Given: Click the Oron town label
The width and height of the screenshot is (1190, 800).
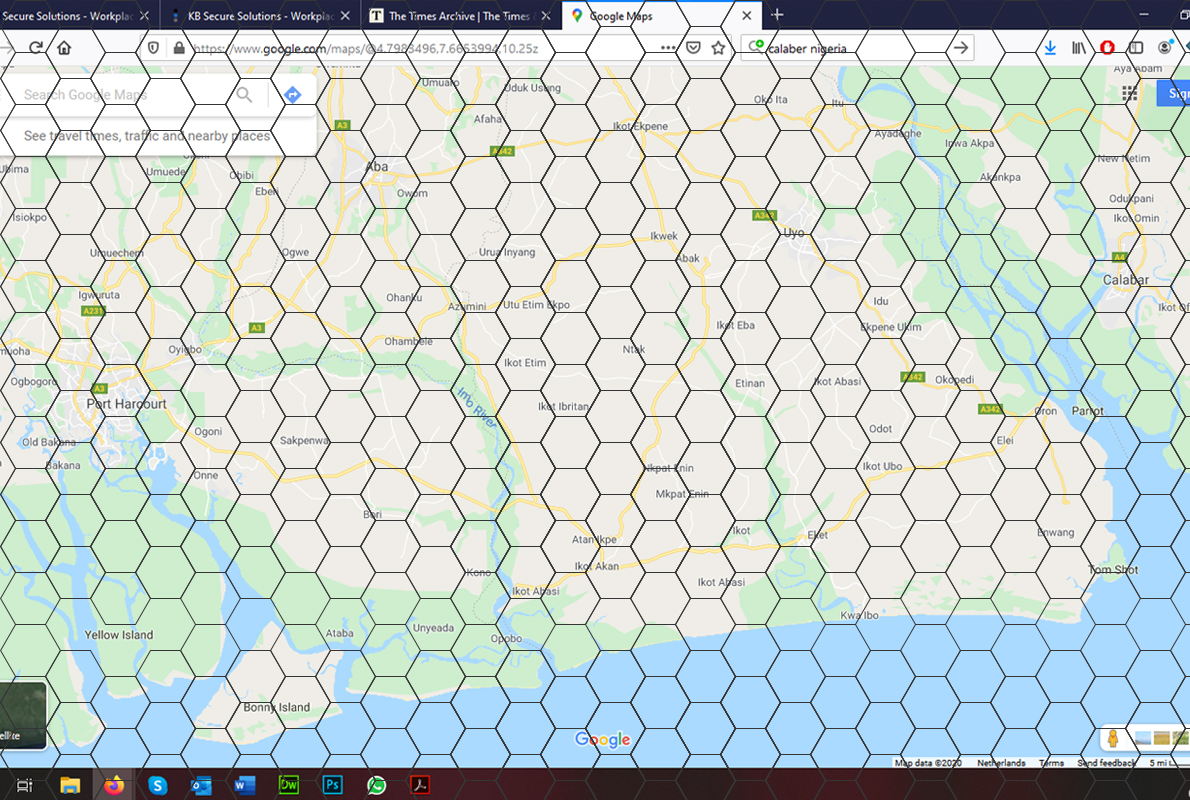Looking at the screenshot, I should [1046, 411].
